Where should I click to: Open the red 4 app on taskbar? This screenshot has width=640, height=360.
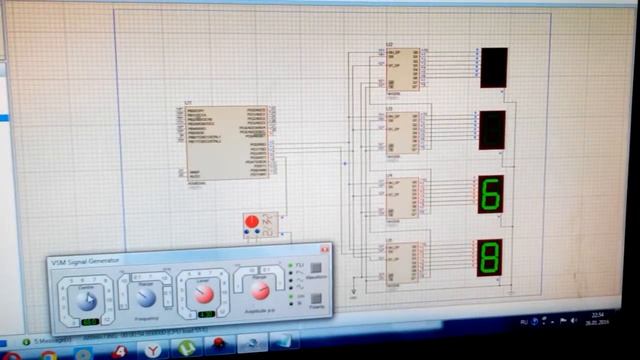tap(119, 351)
